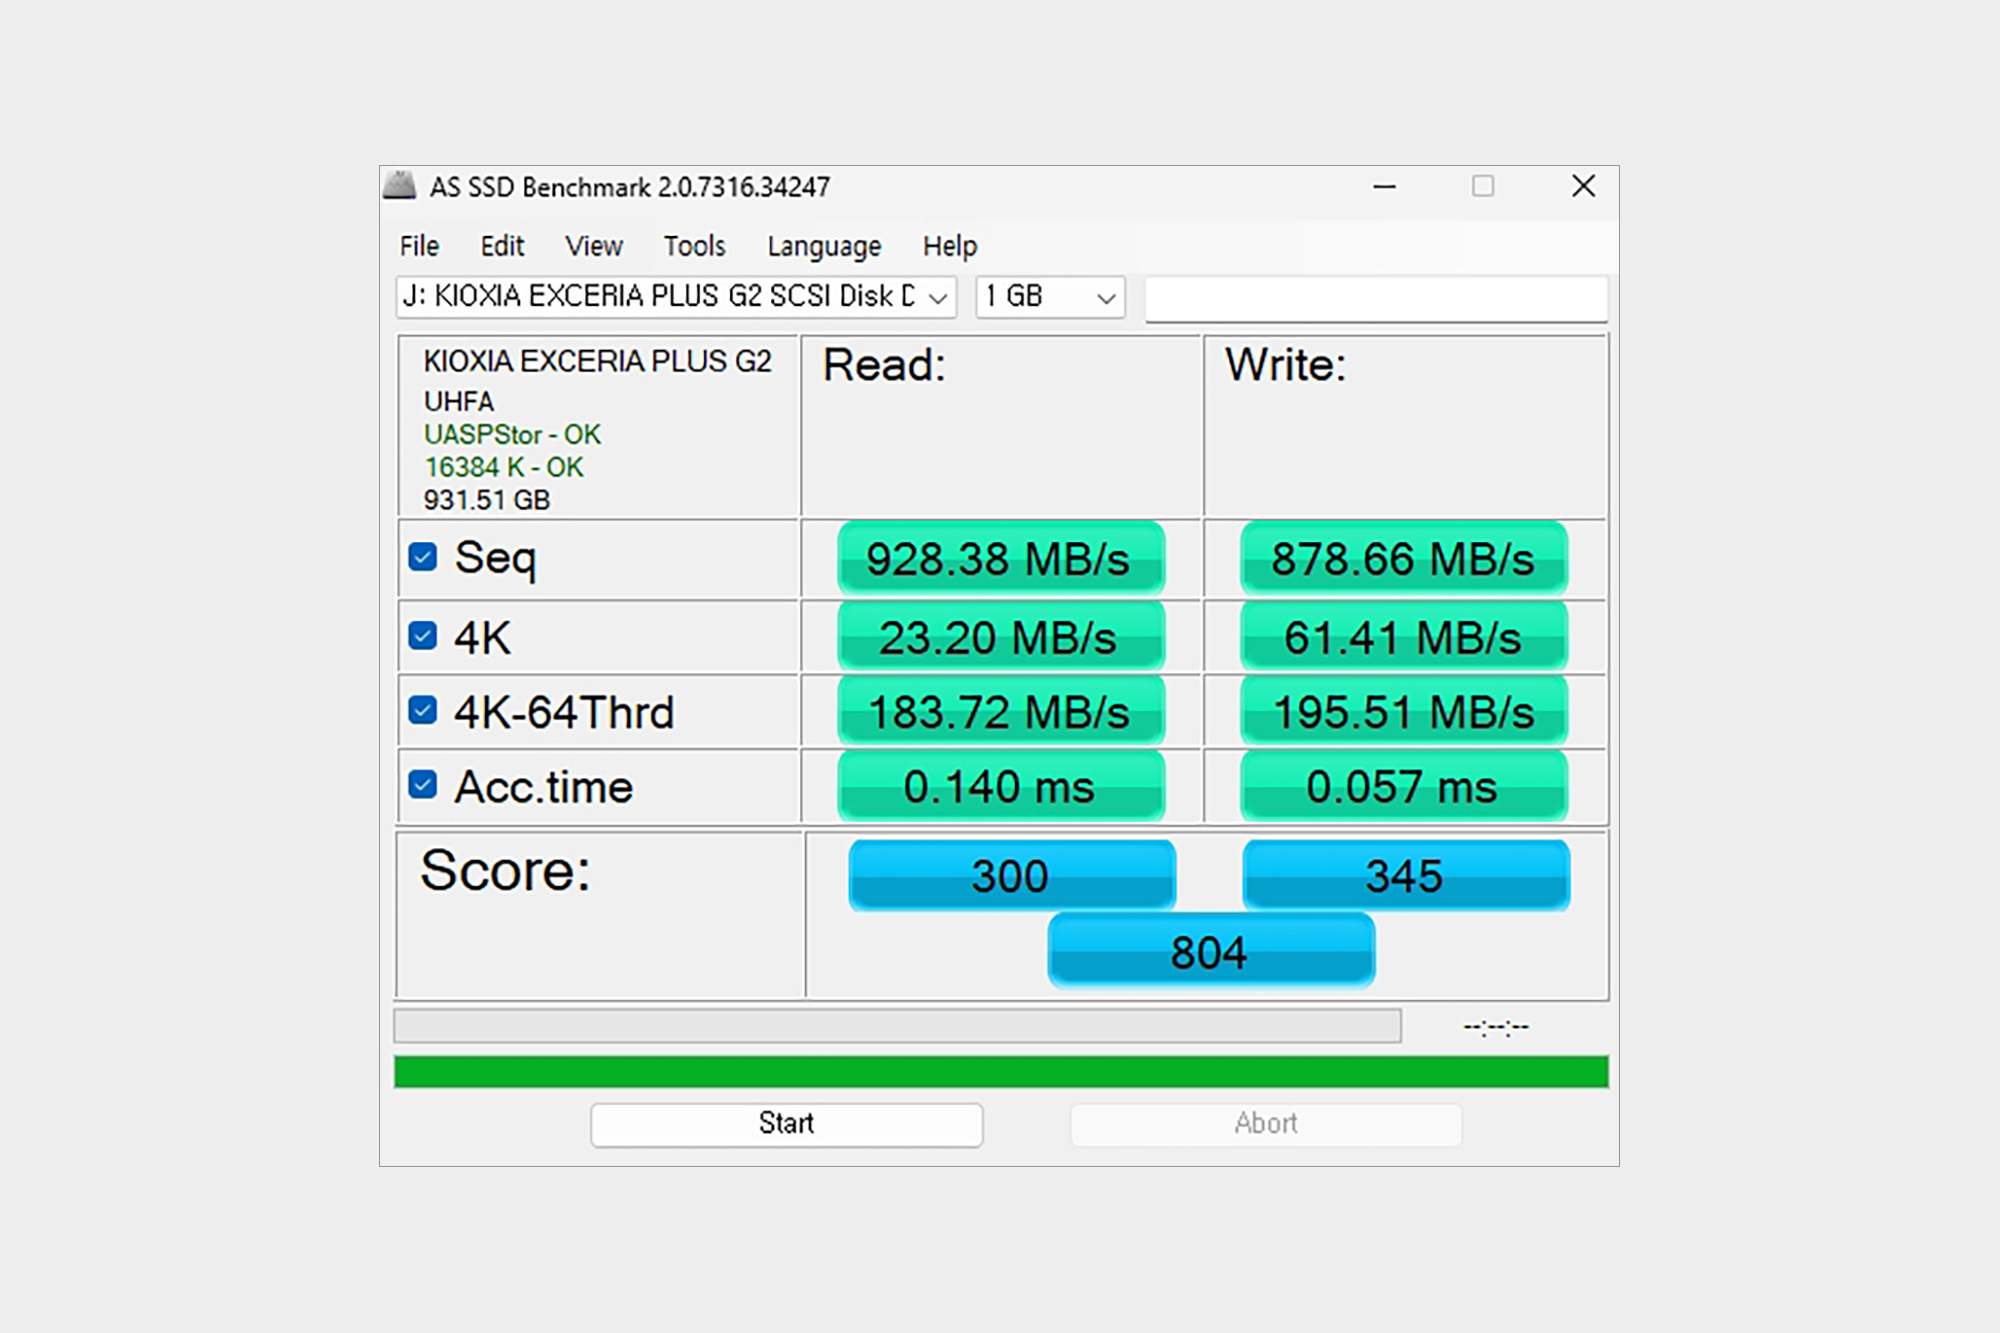Expand the KIOXIA drive selection dropdown
The height and width of the screenshot is (1333, 2000).
937,298
